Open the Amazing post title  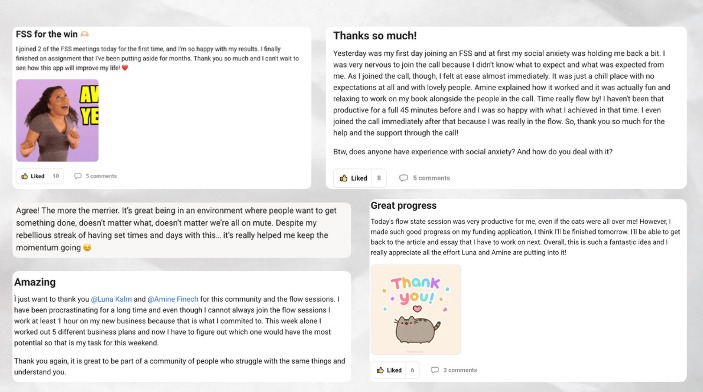35,282
